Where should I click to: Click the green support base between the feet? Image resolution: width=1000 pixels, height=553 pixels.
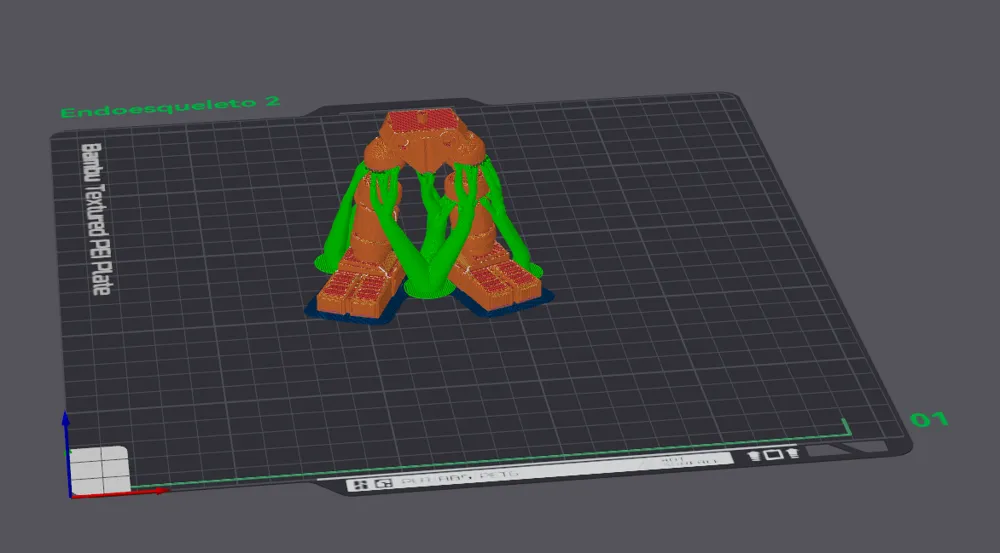pyautogui.click(x=428, y=289)
